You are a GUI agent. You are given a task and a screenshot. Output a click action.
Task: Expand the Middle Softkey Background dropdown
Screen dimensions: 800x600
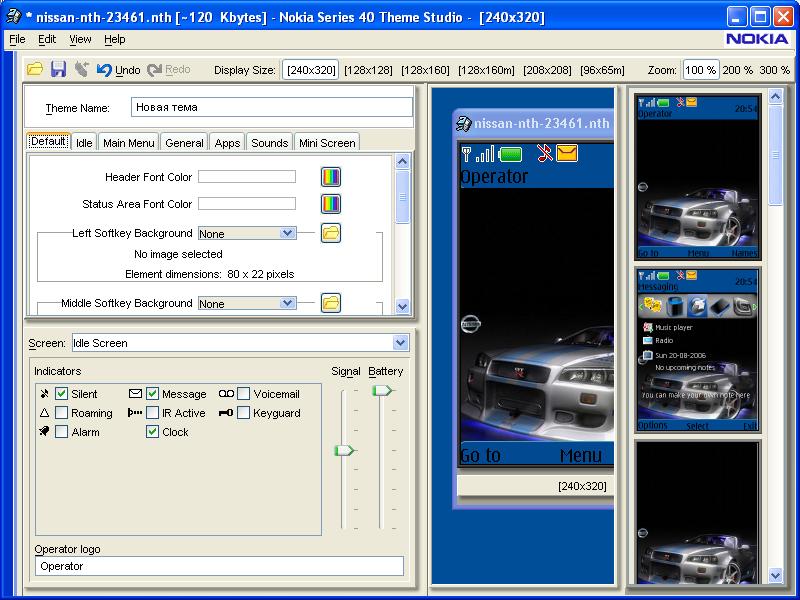(287, 304)
